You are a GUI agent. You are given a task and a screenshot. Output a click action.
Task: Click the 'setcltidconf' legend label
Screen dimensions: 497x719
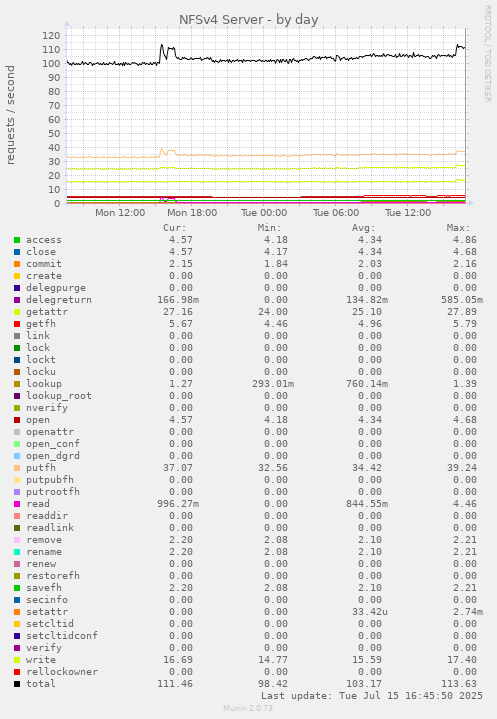click(x=62, y=636)
